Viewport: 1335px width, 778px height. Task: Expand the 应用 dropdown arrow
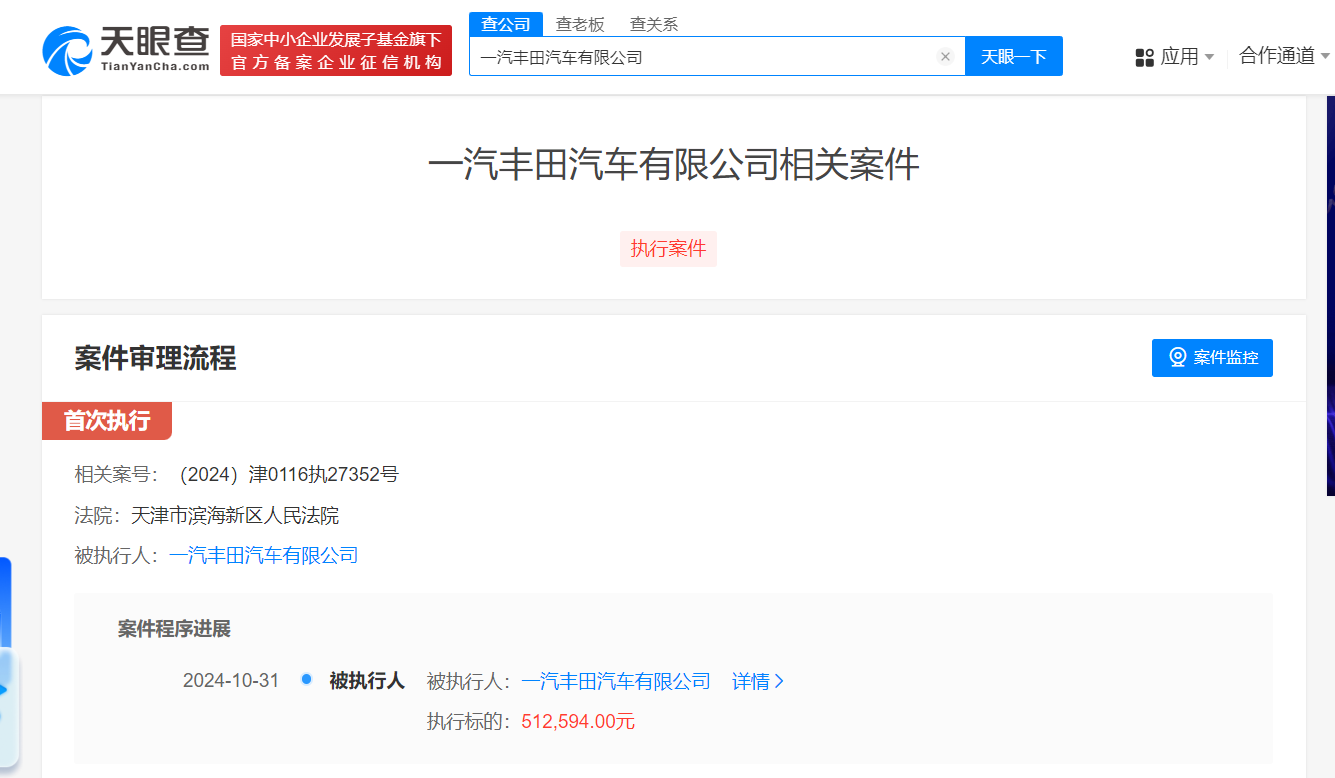tap(1209, 57)
